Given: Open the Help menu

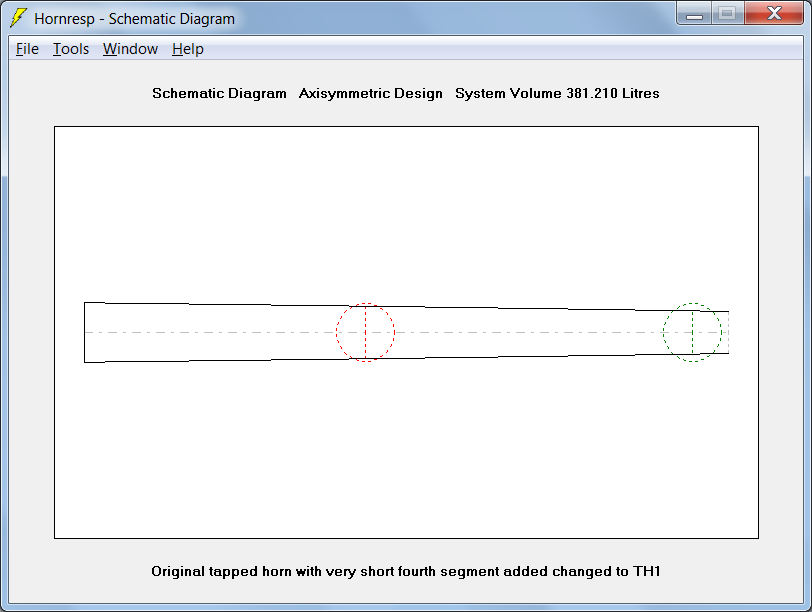Looking at the screenshot, I should coord(187,49).
